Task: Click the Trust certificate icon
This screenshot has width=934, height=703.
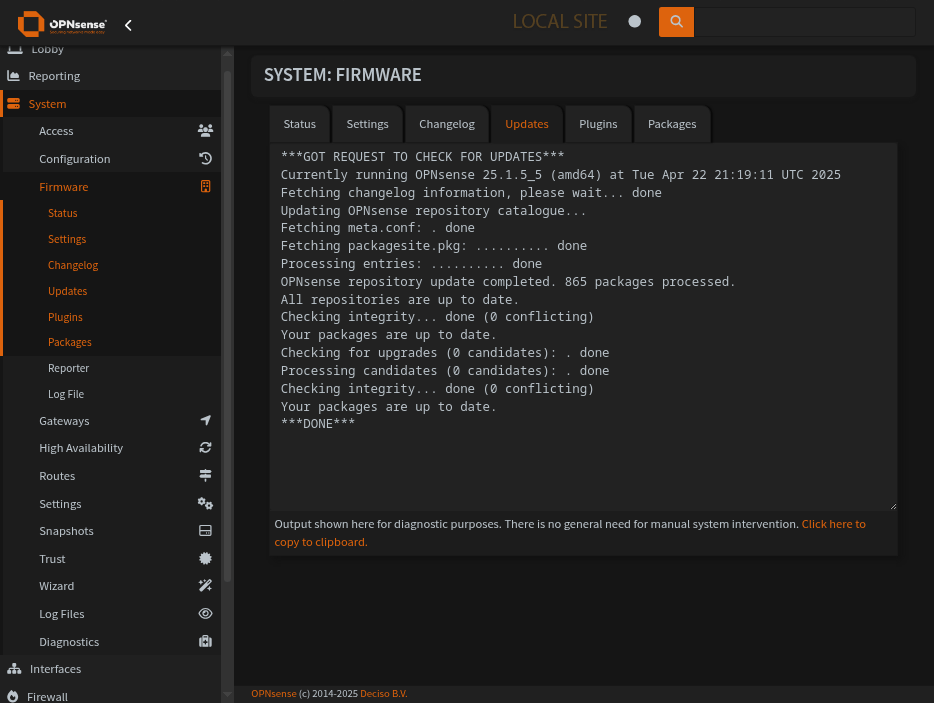Action: 206,558
